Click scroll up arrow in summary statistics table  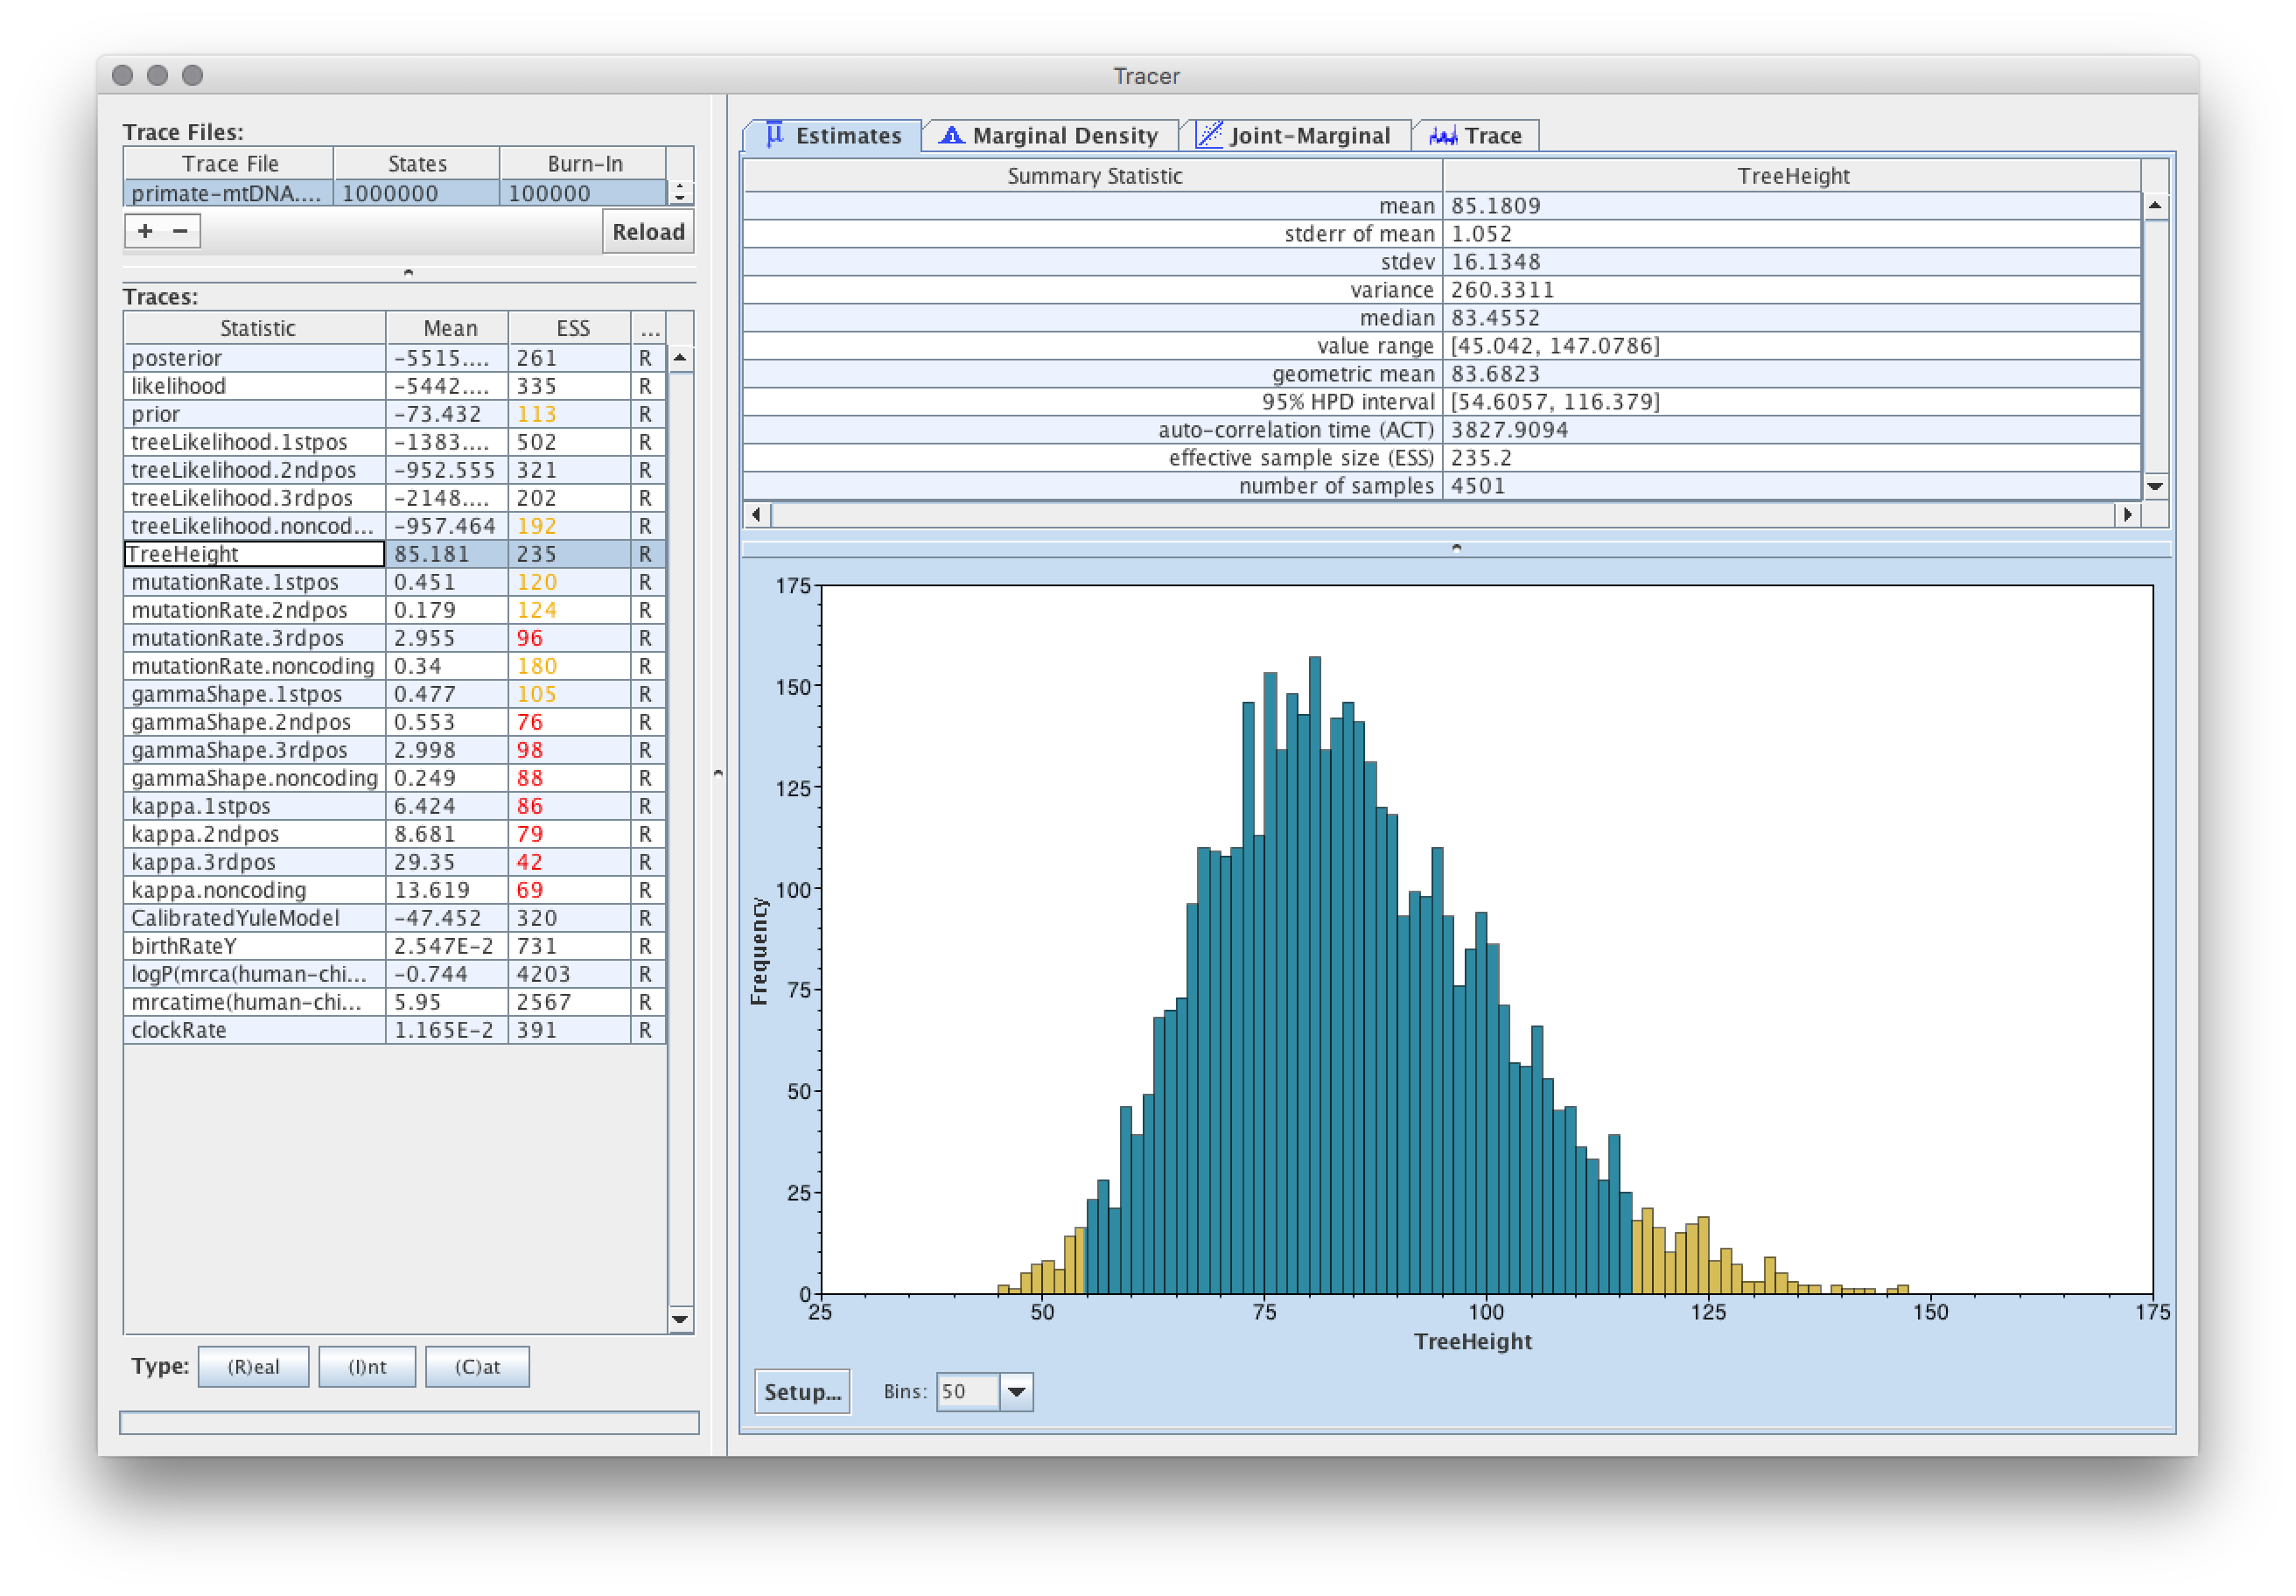tap(2155, 206)
